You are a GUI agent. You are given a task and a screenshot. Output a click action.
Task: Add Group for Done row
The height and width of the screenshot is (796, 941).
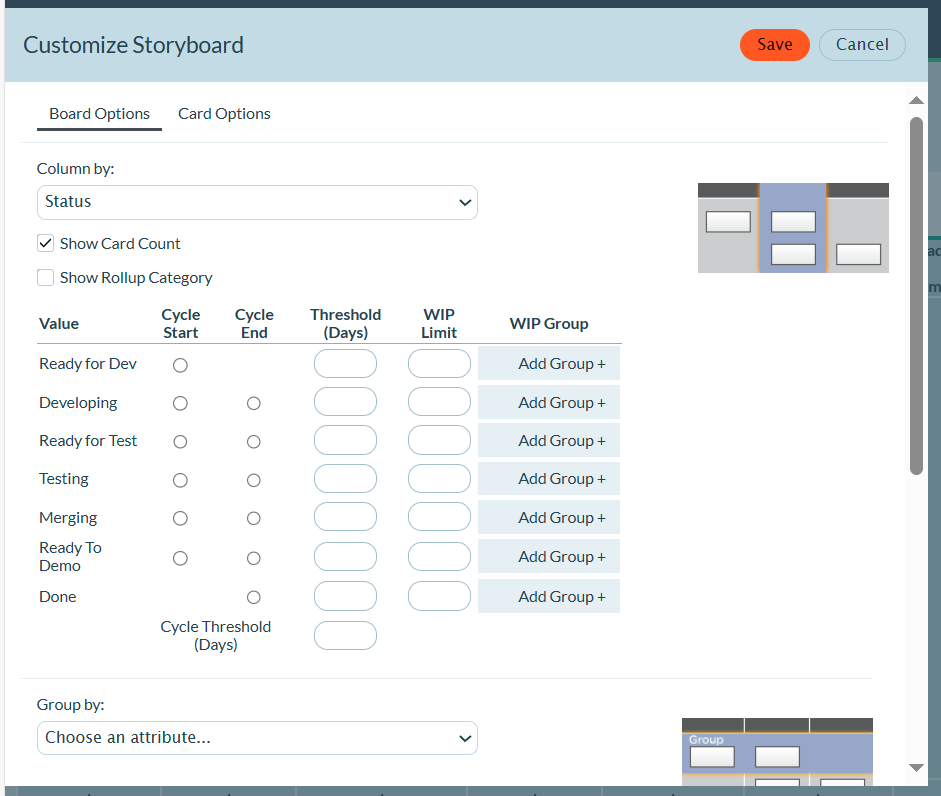pos(549,596)
